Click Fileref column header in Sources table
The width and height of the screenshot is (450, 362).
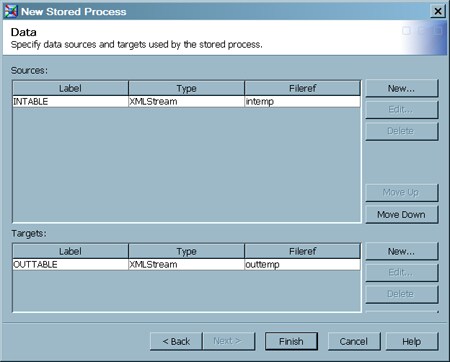click(302, 88)
